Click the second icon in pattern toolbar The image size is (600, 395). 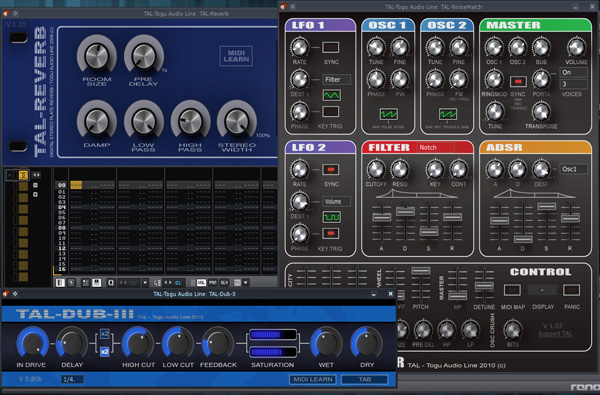pos(72,283)
